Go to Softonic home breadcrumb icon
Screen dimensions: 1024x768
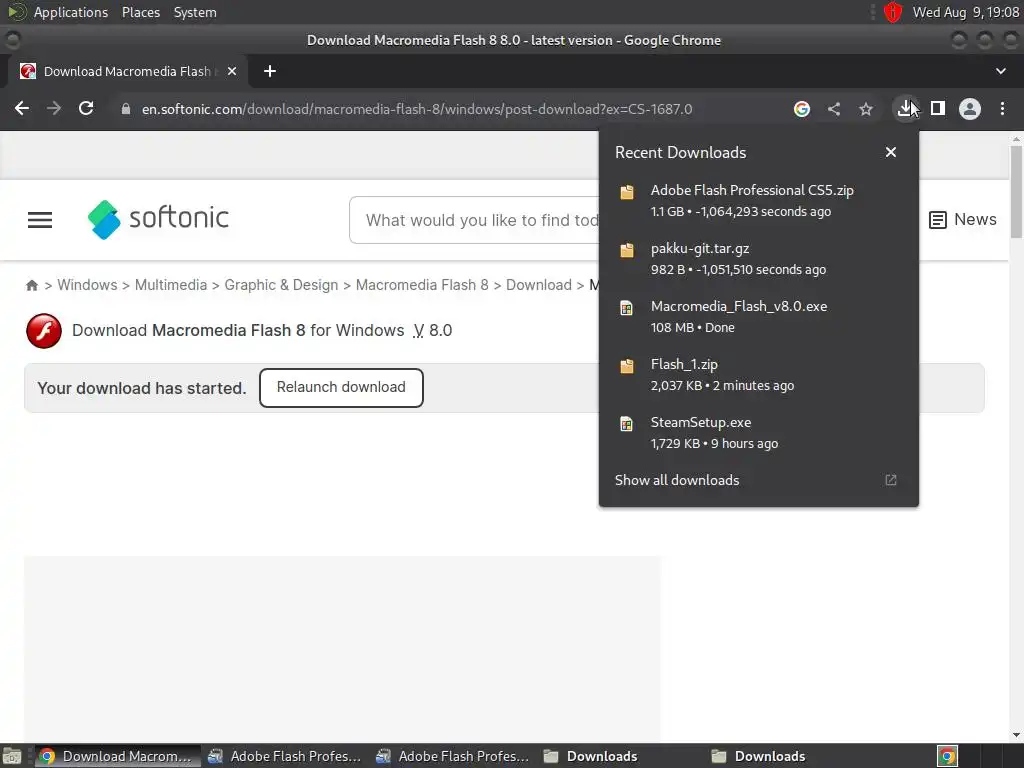click(x=31, y=285)
